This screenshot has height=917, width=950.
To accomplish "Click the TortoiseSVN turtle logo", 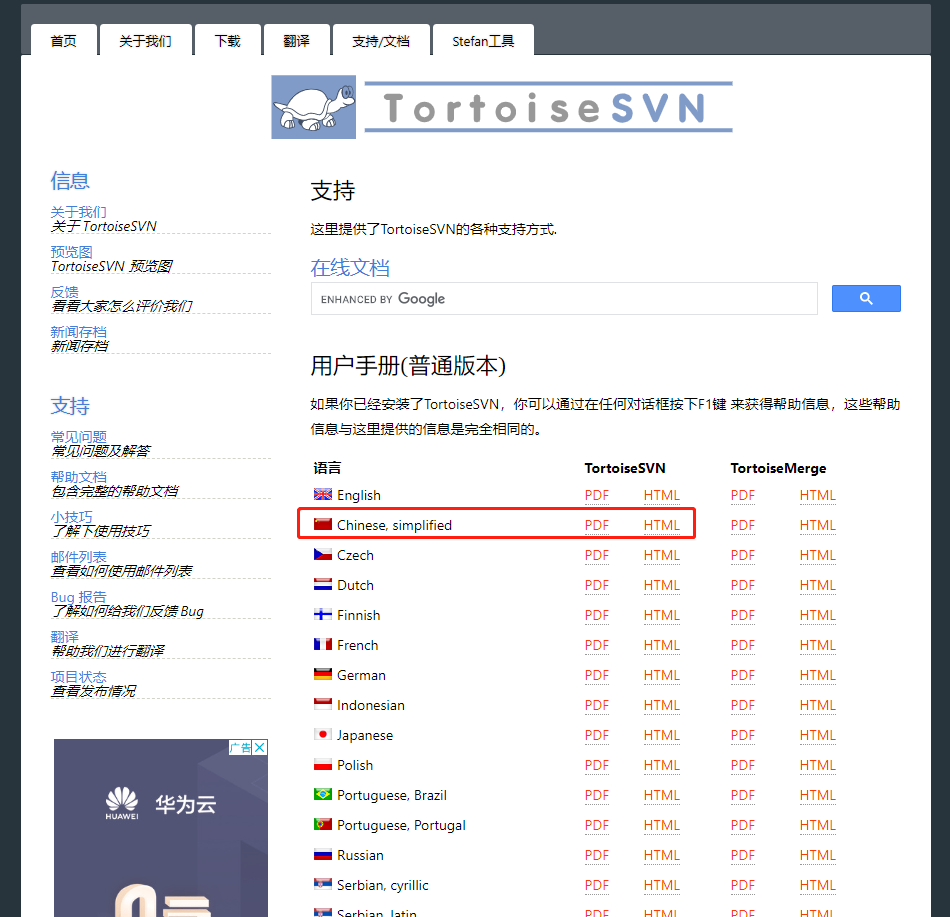I will coord(313,105).
